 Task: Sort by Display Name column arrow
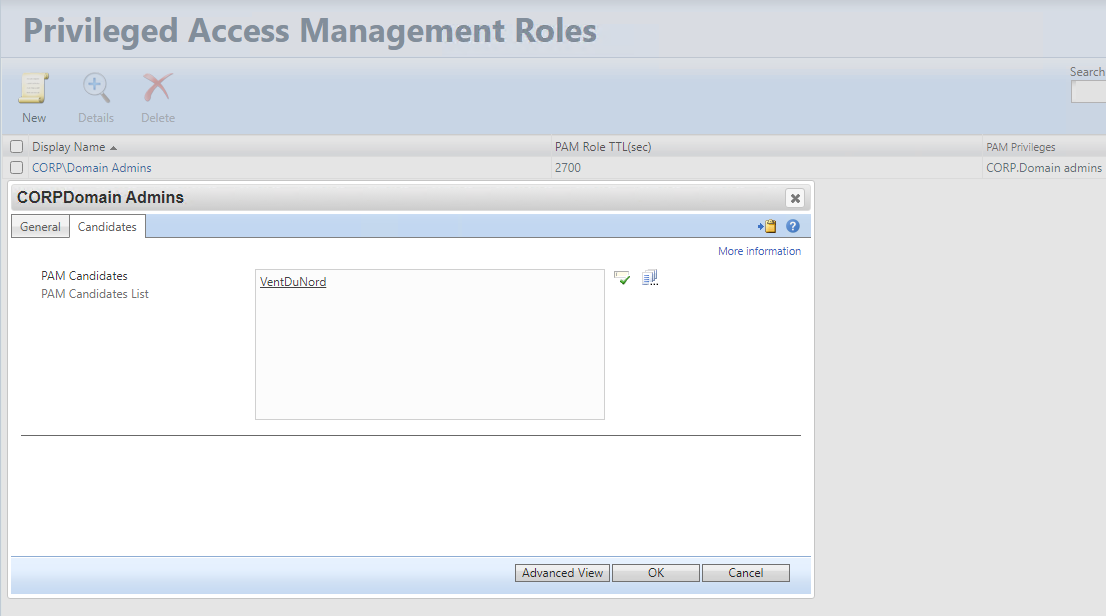[x=113, y=148]
